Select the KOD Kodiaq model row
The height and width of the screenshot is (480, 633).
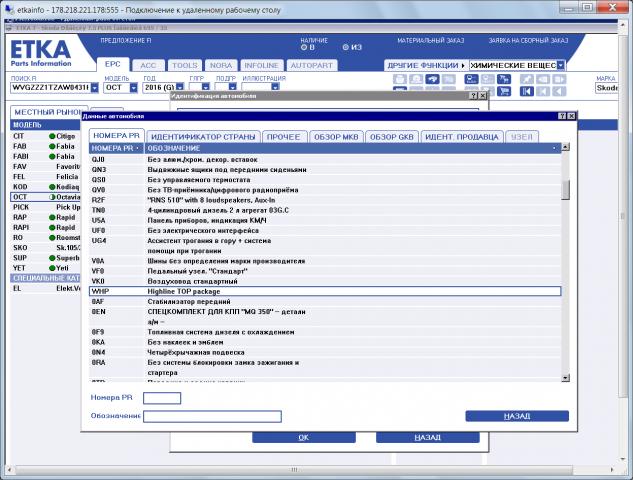pyautogui.click(x=45, y=187)
